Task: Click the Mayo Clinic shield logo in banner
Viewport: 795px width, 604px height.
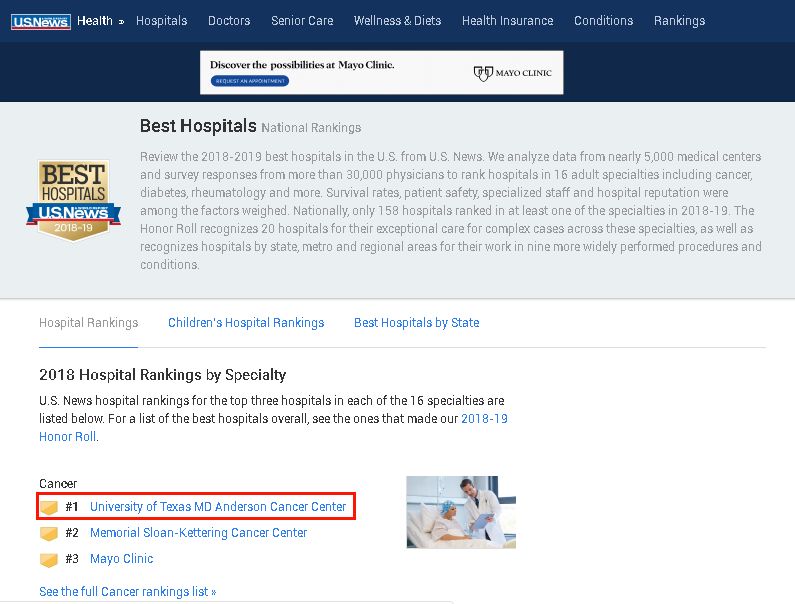Action: 483,74
